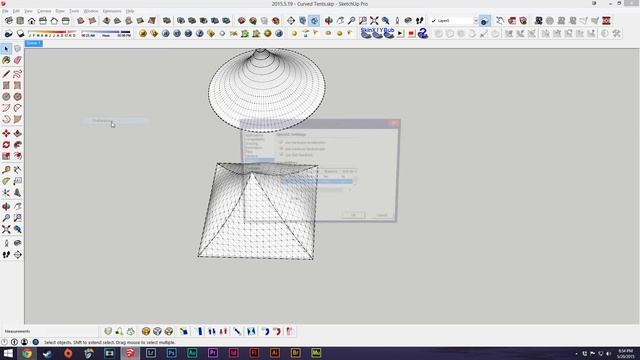Select the Move tool
640x360 pixels.
(6, 133)
